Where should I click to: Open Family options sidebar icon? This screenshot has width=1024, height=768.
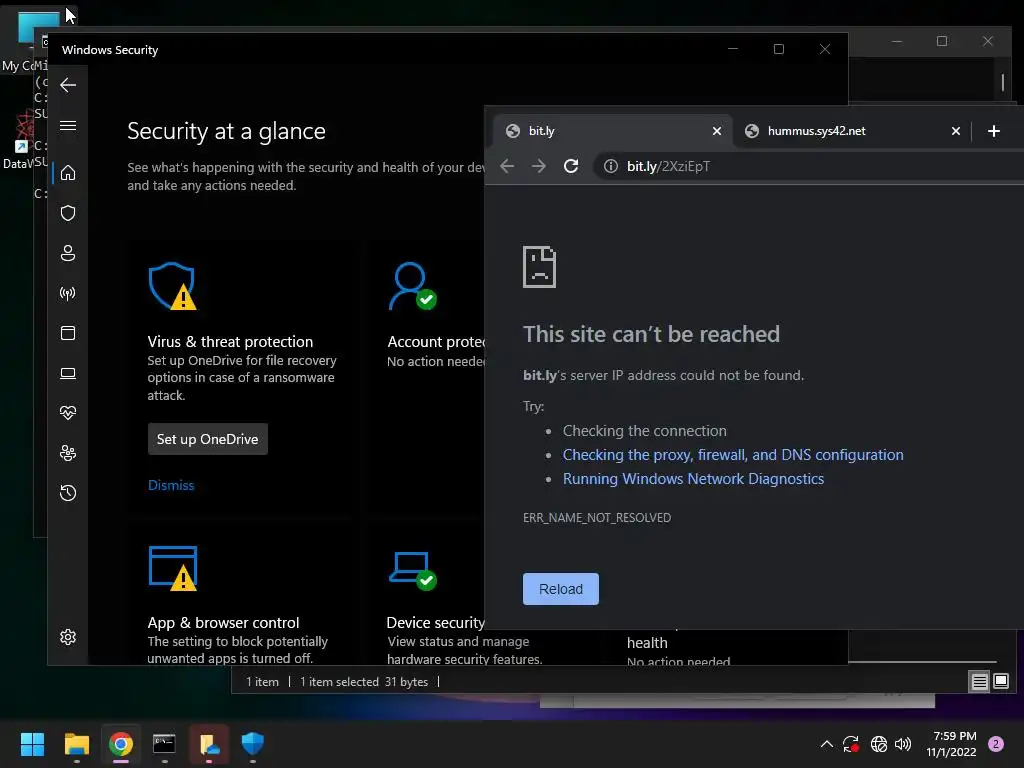(68, 453)
